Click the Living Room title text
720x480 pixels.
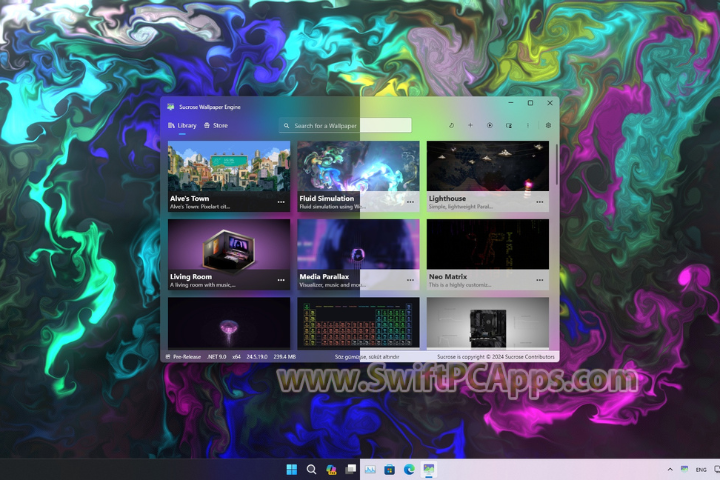pyautogui.click(x=191, y=277)
